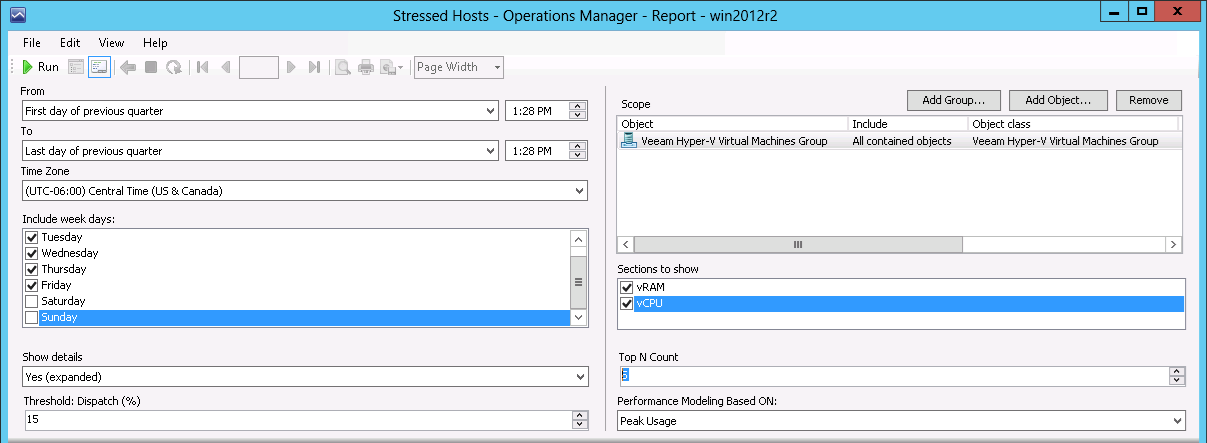This screenshot has height=443, width=1207.
Task: Enable the Saturday checkbox
Action: pyautogui.click(x=31, y=301)
